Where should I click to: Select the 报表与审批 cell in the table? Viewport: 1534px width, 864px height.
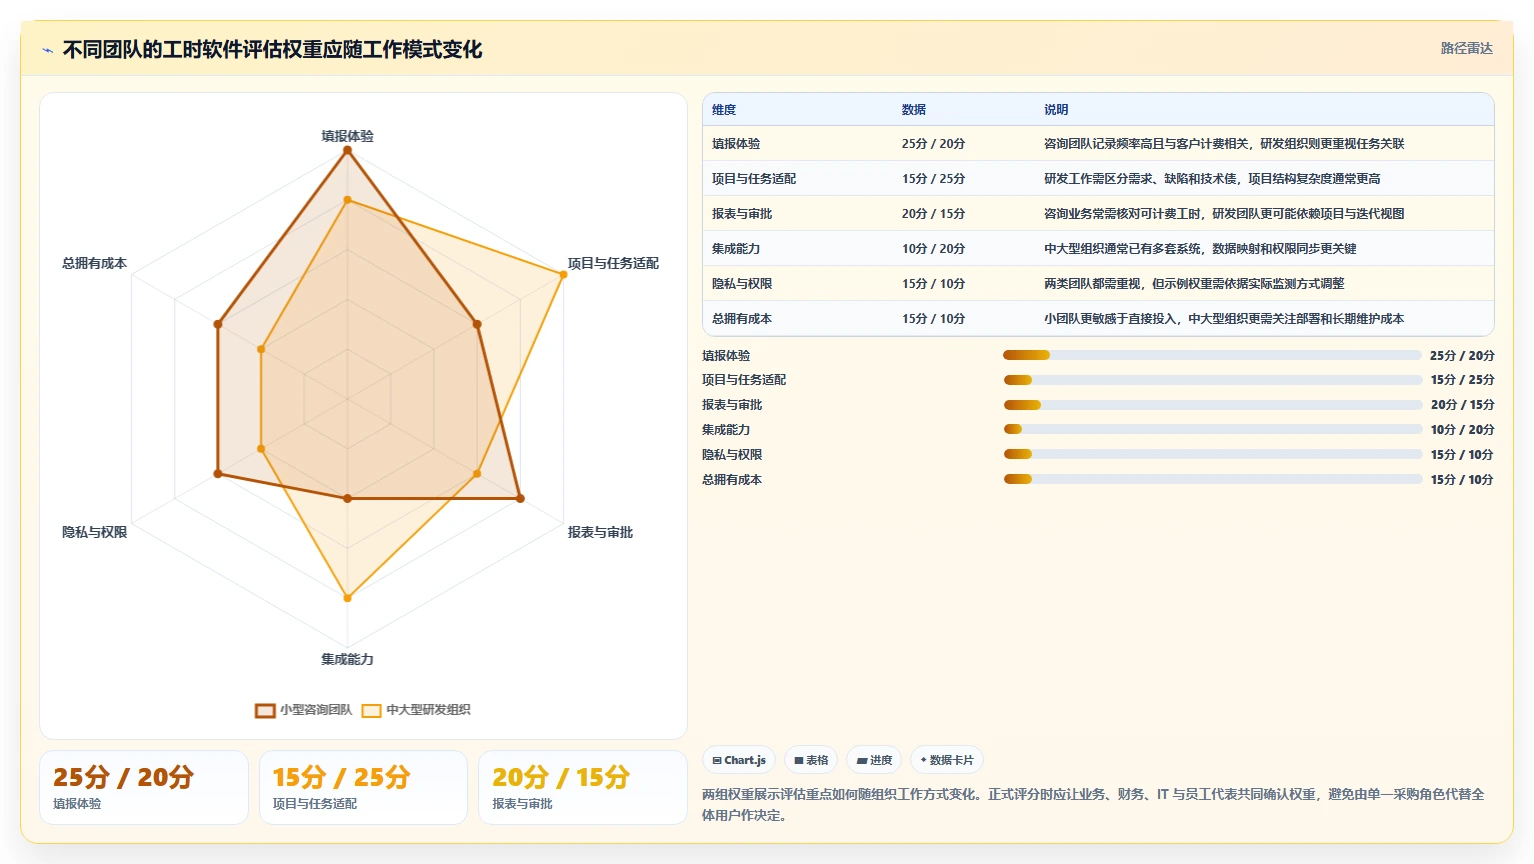point(742,214)
